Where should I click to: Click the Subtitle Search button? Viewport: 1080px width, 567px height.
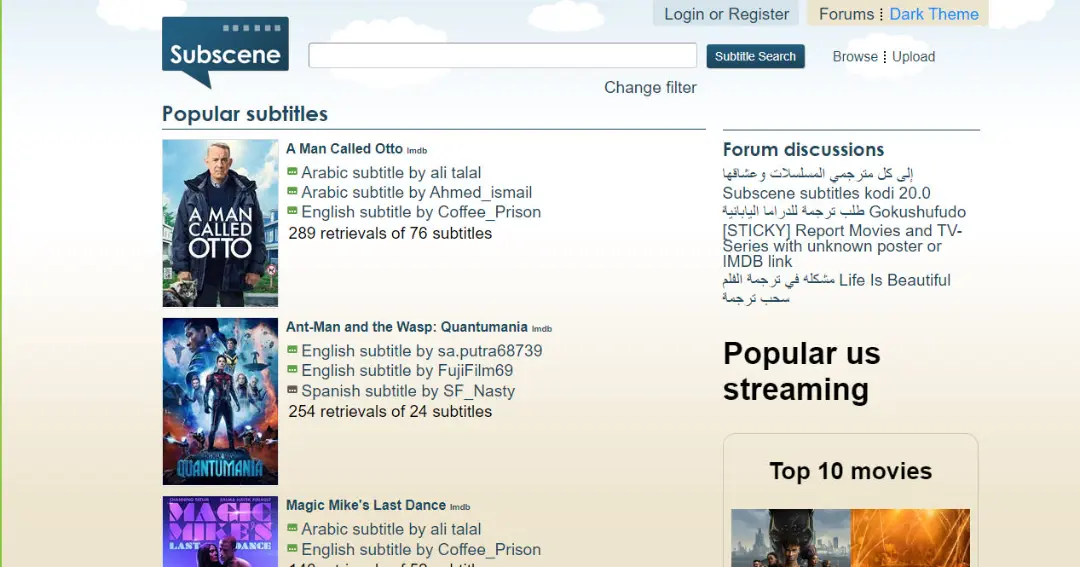[x=755, y=56]
